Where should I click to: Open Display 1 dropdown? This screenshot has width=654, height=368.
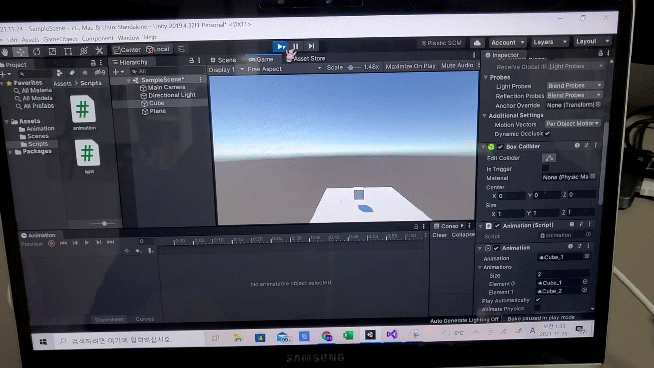(x=226, y=69)
